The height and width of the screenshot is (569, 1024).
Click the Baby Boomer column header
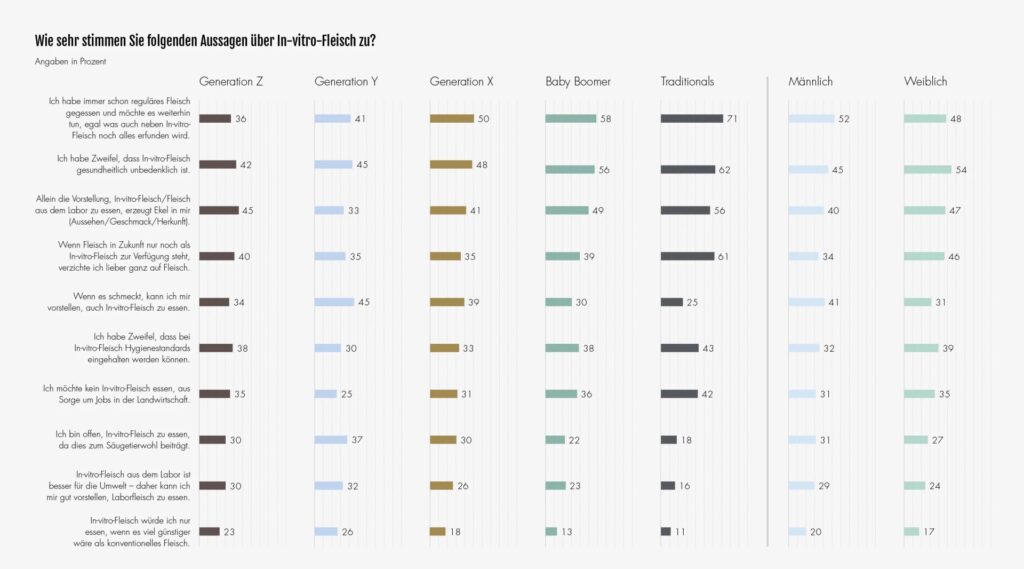[x=578, y=81]
